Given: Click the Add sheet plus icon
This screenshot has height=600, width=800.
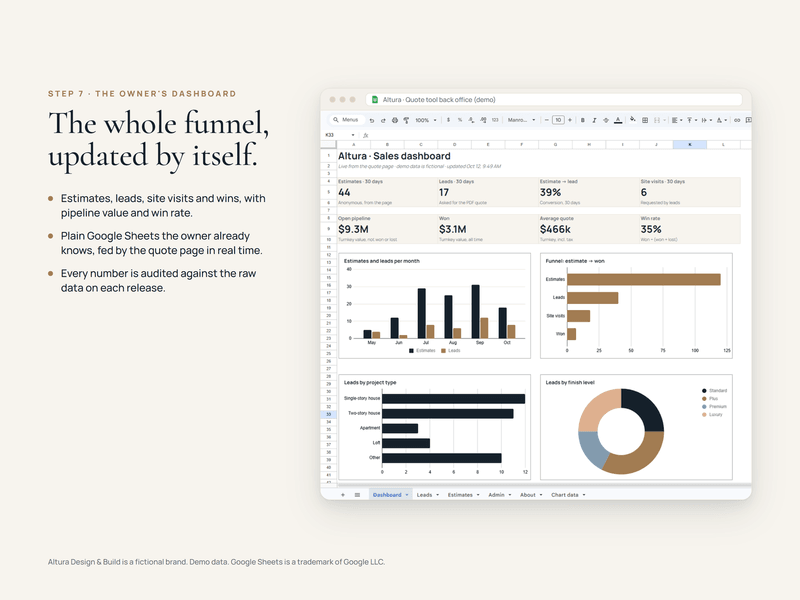Looking at the screenshot, I should 343,494.
